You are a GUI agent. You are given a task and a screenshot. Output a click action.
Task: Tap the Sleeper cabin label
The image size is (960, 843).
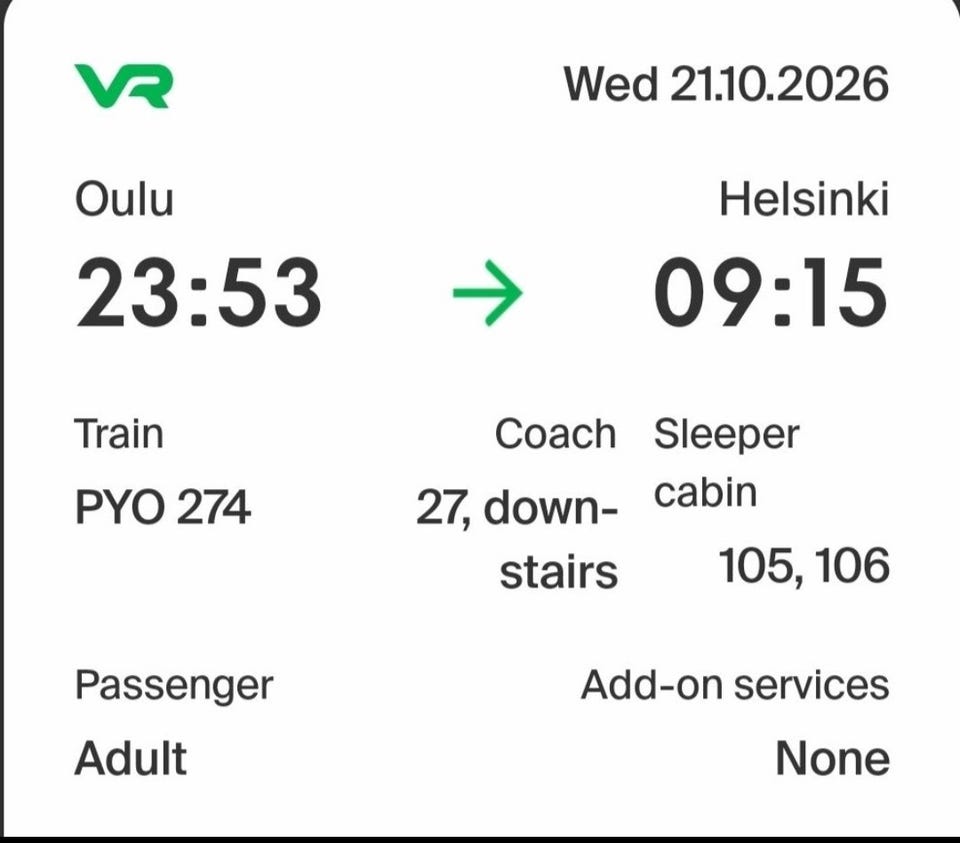726,463
